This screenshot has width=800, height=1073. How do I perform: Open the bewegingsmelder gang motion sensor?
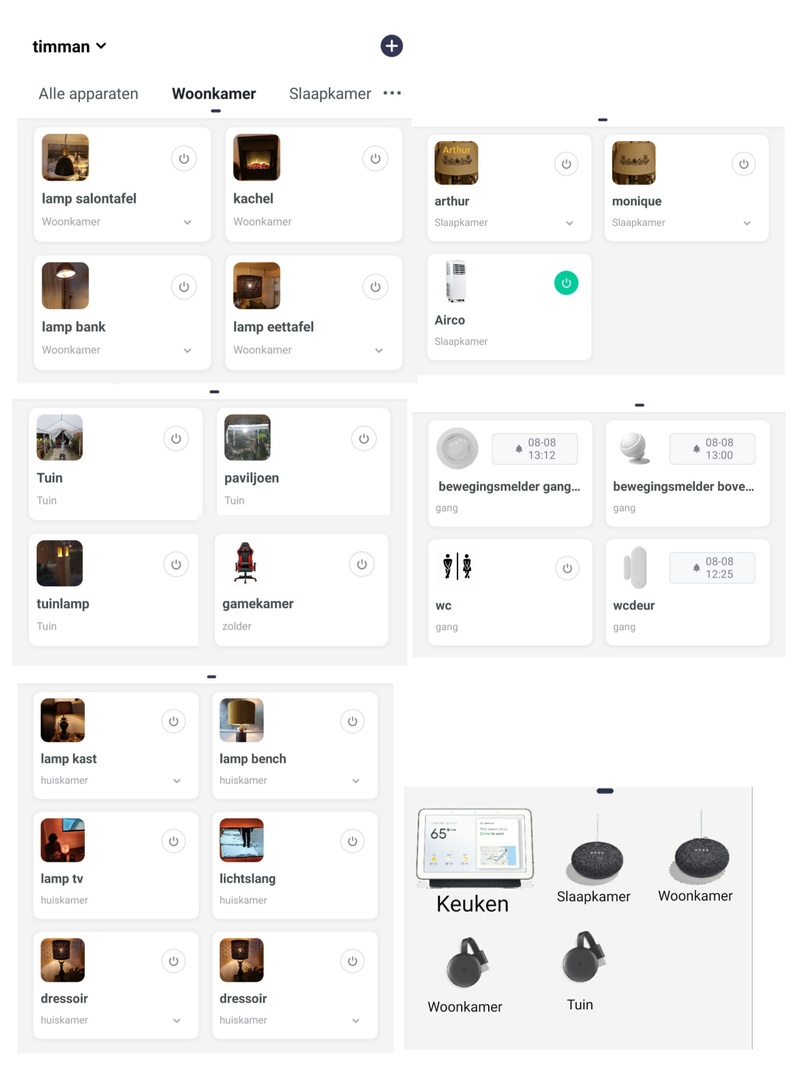(510, 473)
